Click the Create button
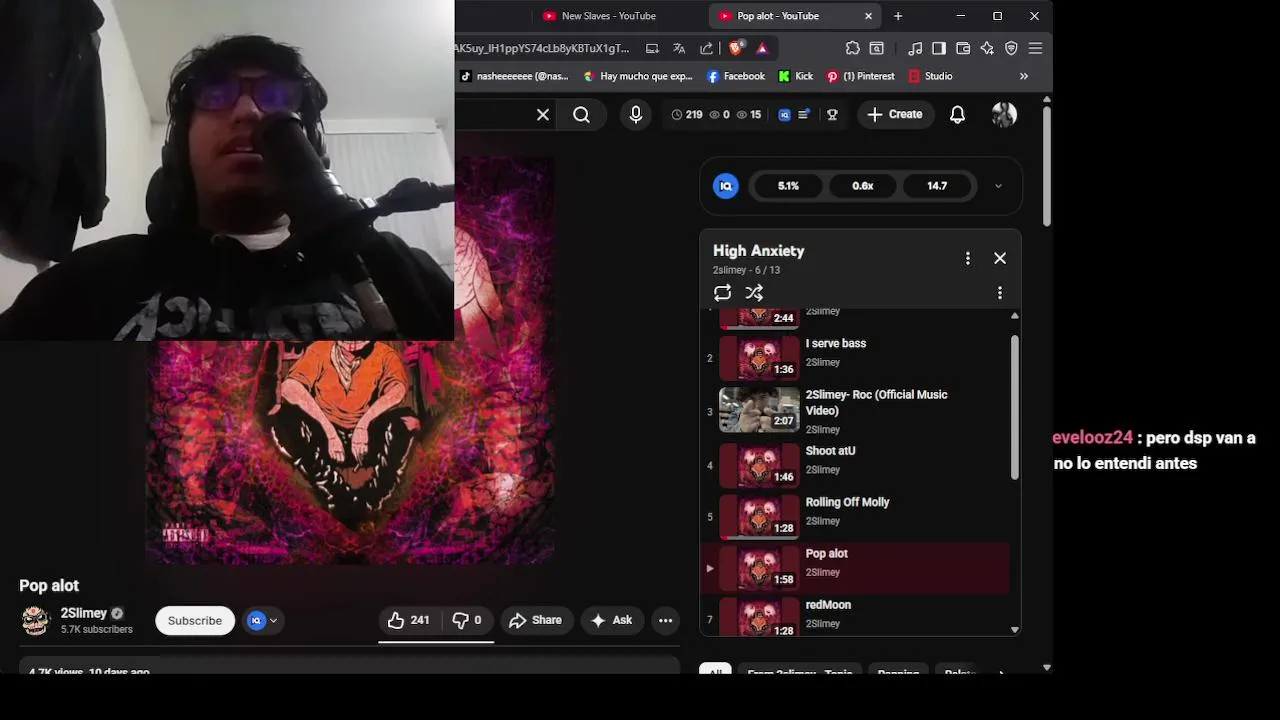This screenshot has width=1280, height=720. [x=895, y=115]
